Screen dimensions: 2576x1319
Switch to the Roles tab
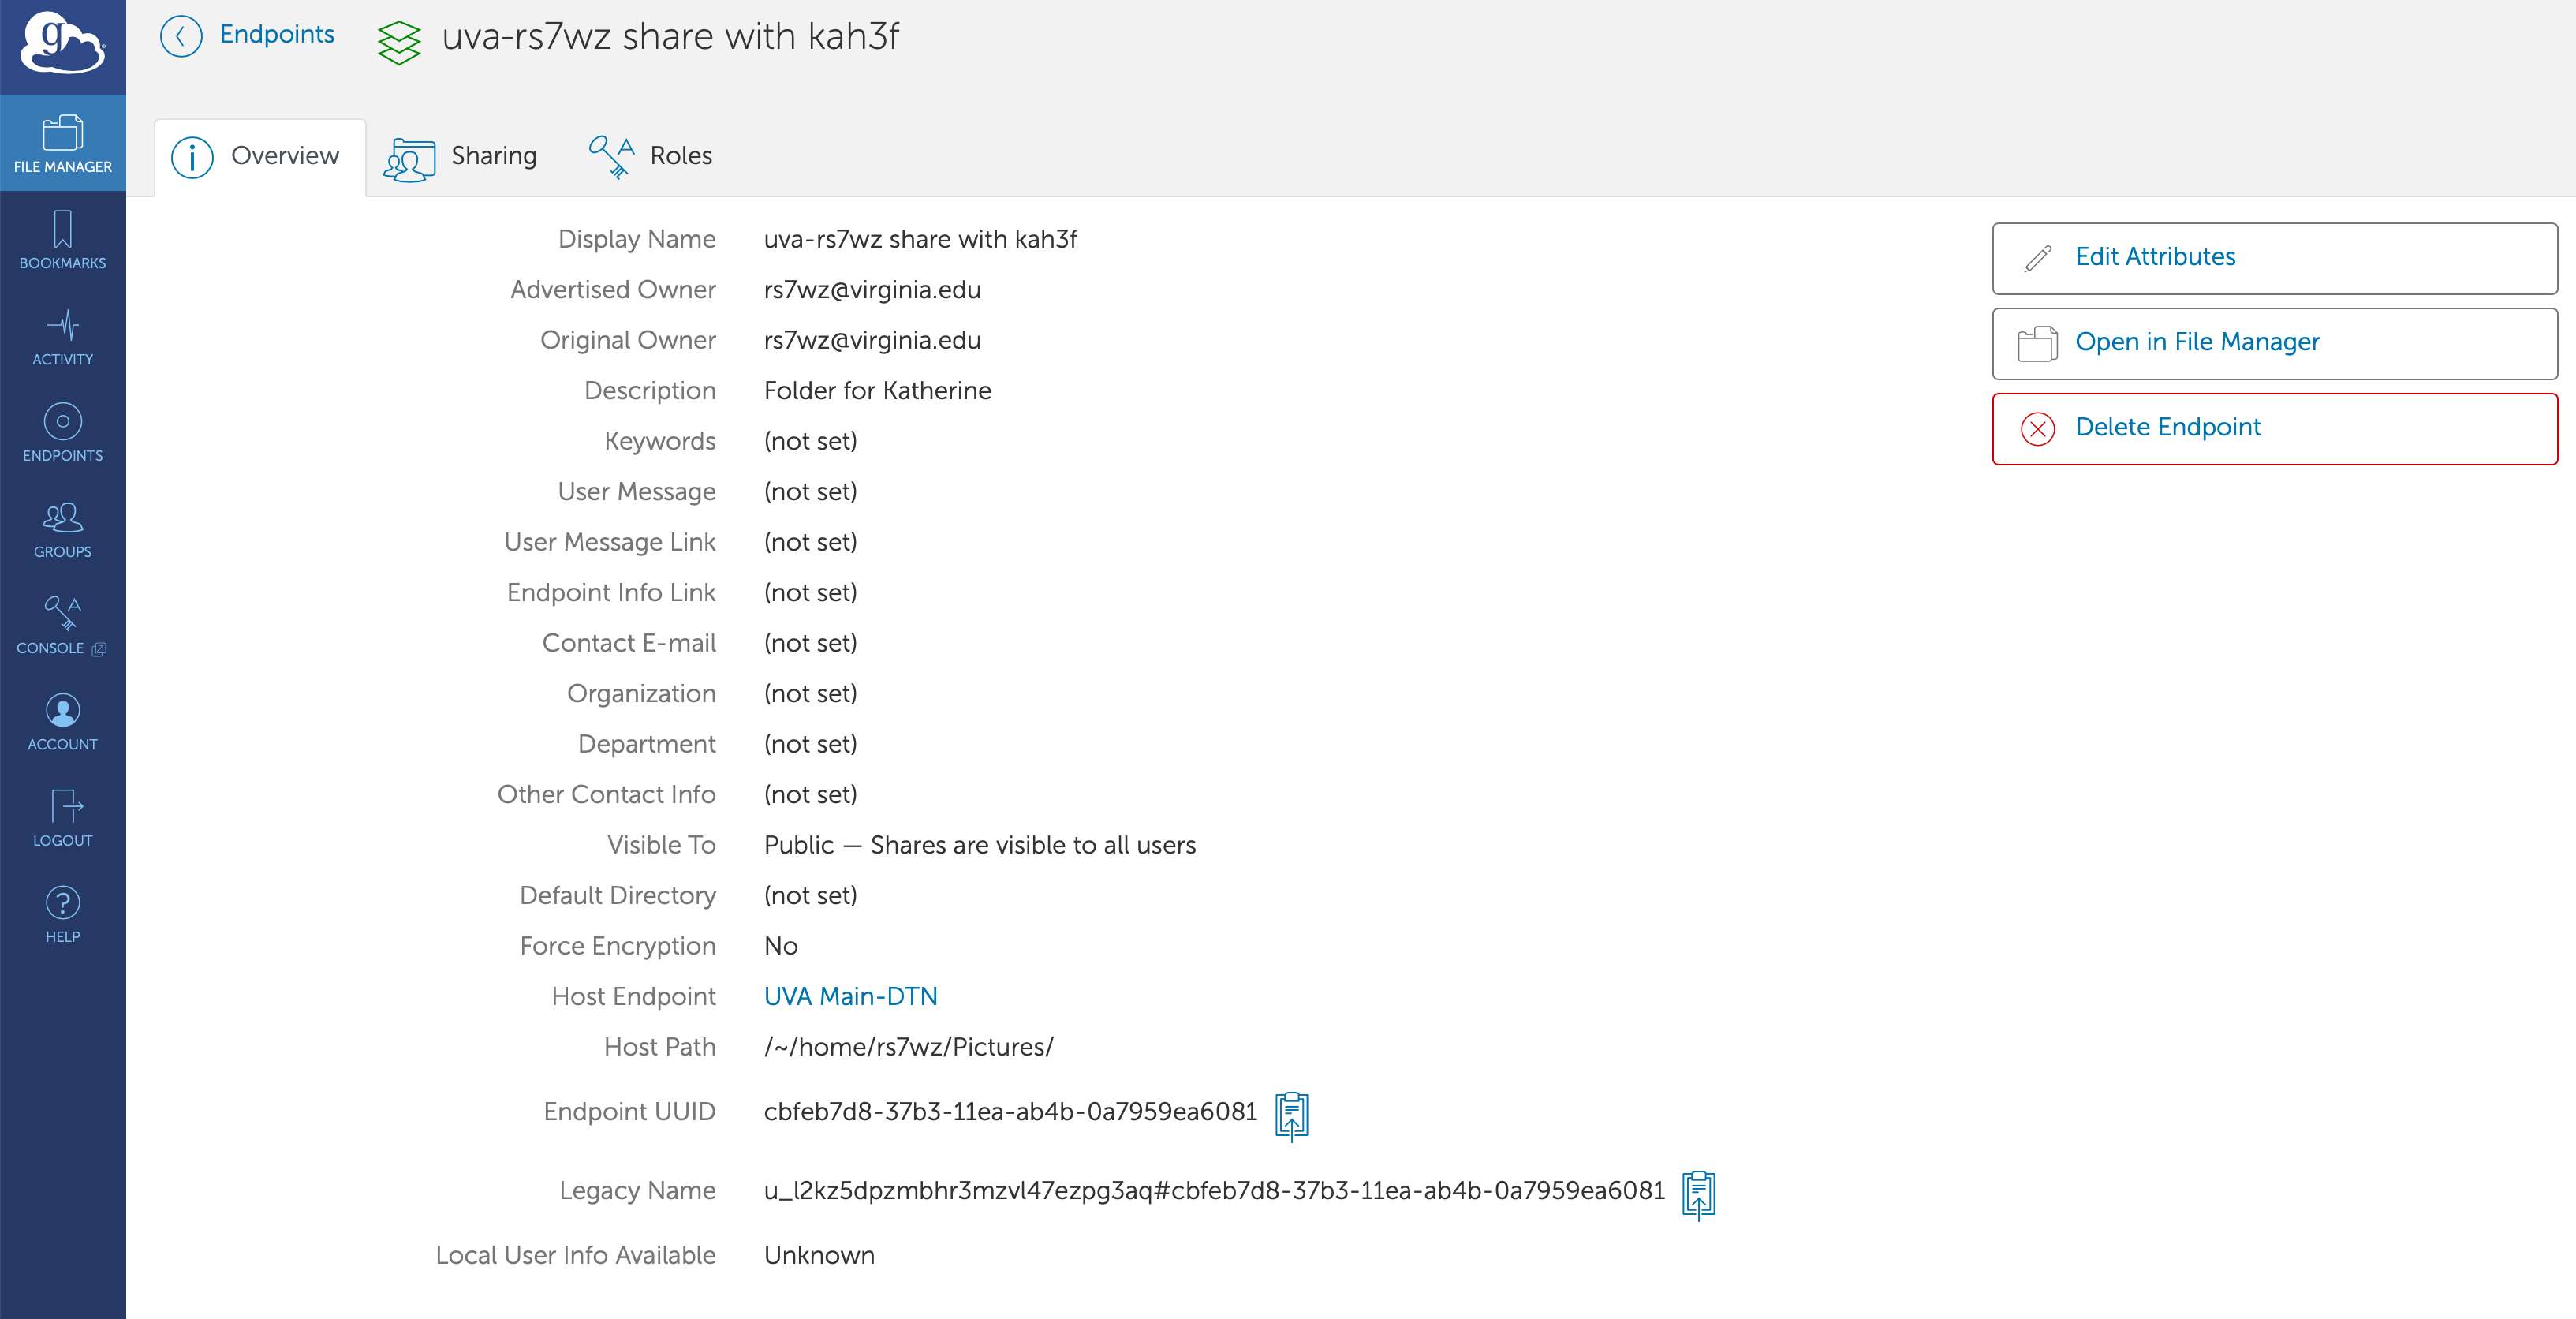(679, 155)
